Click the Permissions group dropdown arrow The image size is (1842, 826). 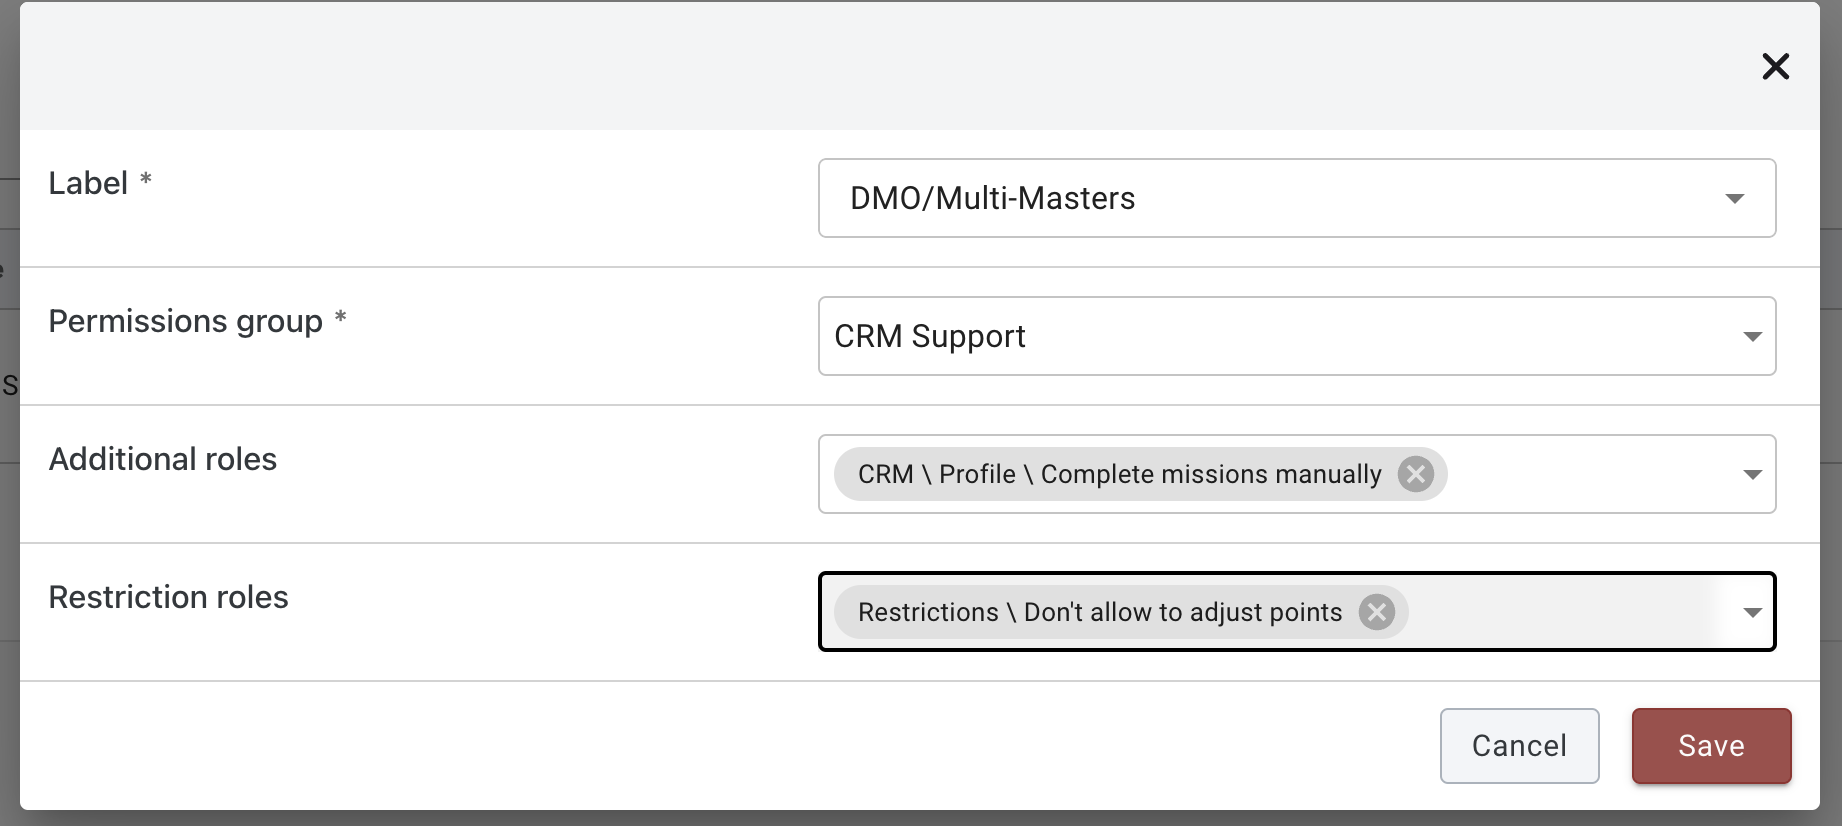(x=1752, y=337)
